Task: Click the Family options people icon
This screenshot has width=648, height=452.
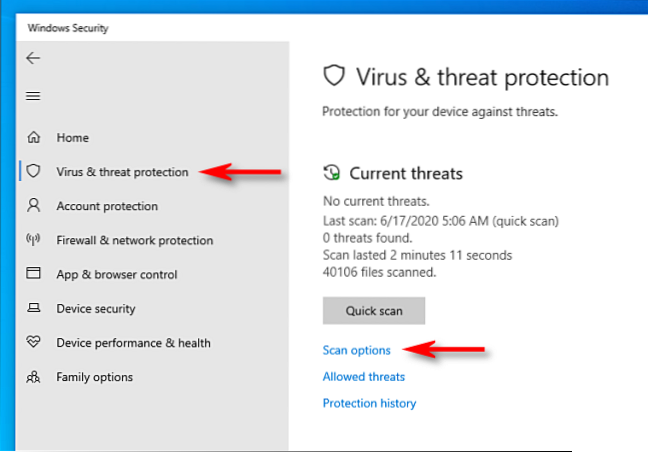Action: click(34, 377)
